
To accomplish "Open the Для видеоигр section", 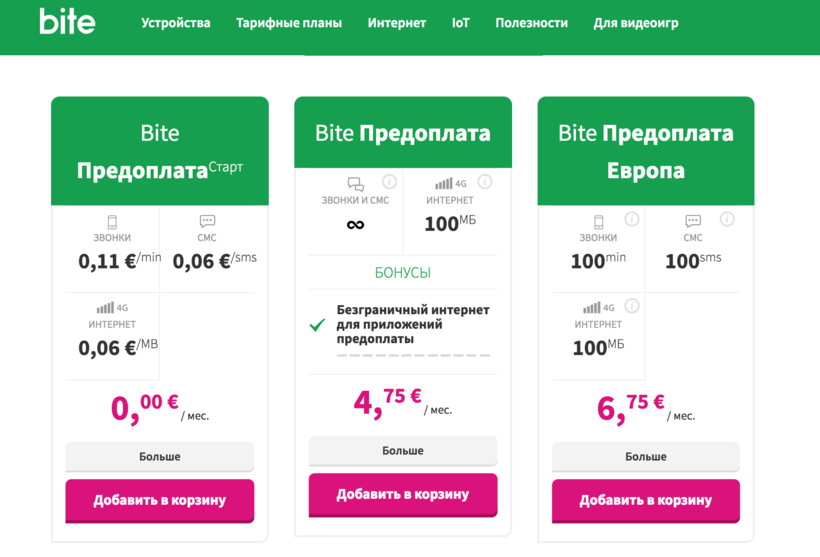I will coord(636,23).
